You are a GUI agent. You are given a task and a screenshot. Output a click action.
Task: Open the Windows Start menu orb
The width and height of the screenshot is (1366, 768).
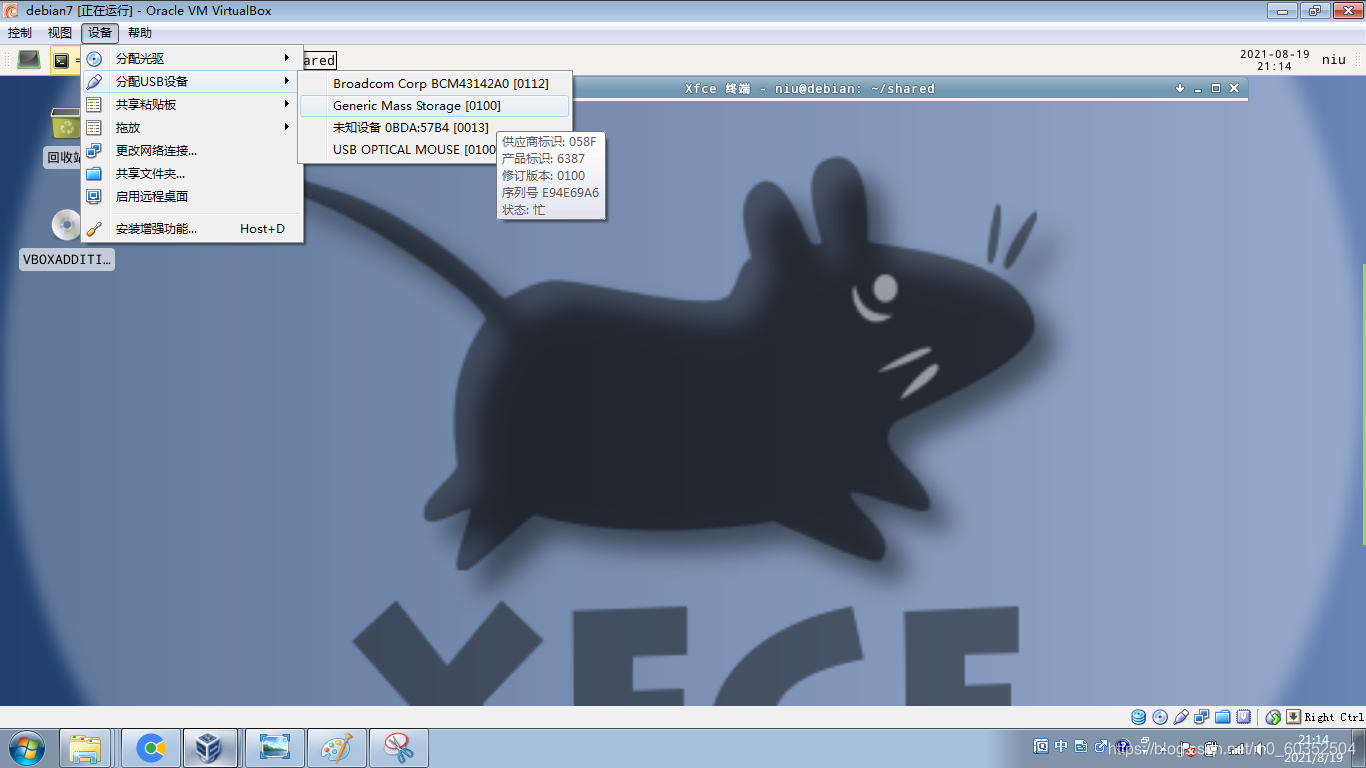(26, 748)
